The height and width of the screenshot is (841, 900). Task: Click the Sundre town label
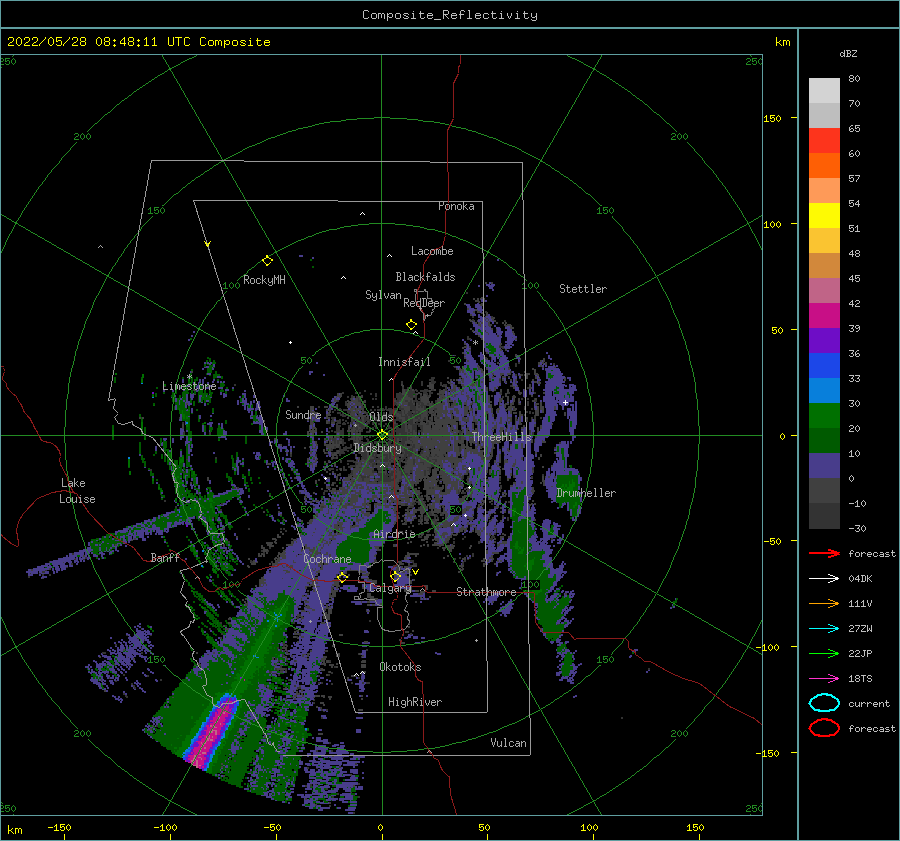click(x=303, y=414)
